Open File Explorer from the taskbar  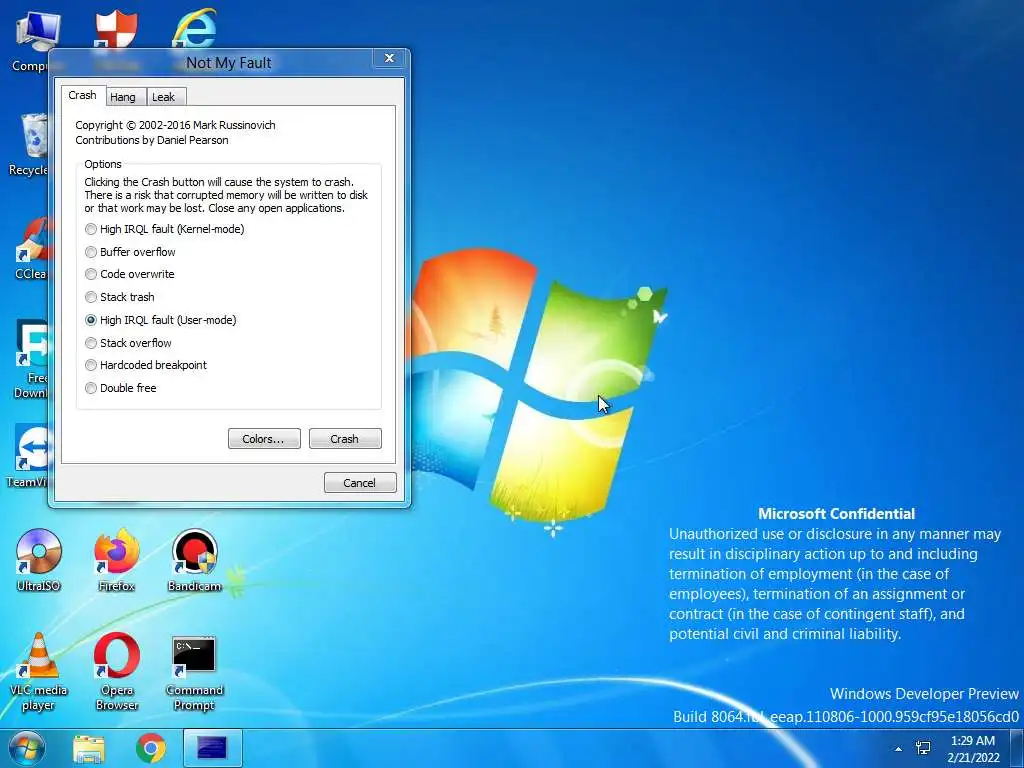[89, 749]
